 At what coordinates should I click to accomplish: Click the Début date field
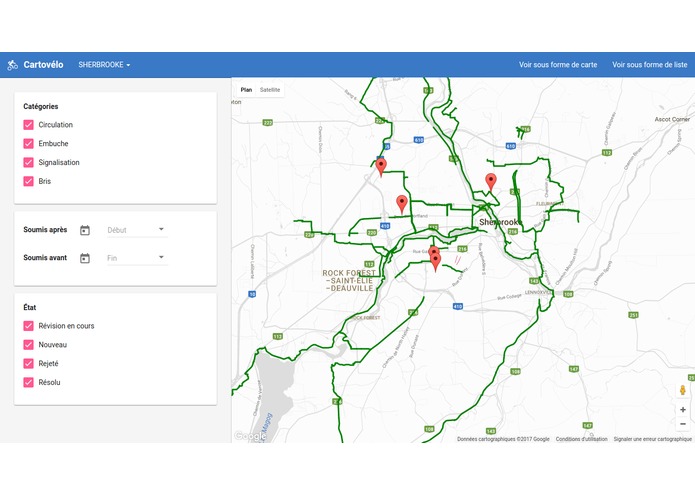pyautogui.click(x=137, y=230)
